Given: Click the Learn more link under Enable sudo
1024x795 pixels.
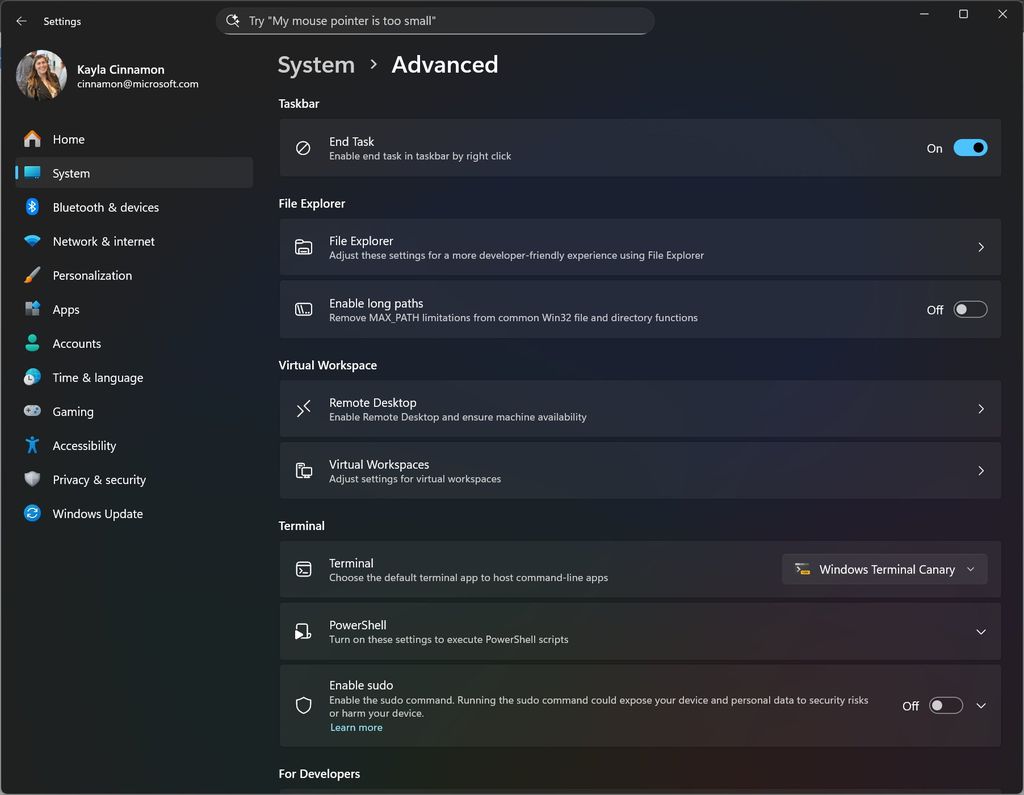Looking at the screenshot, I should click(x=356, y=727).
